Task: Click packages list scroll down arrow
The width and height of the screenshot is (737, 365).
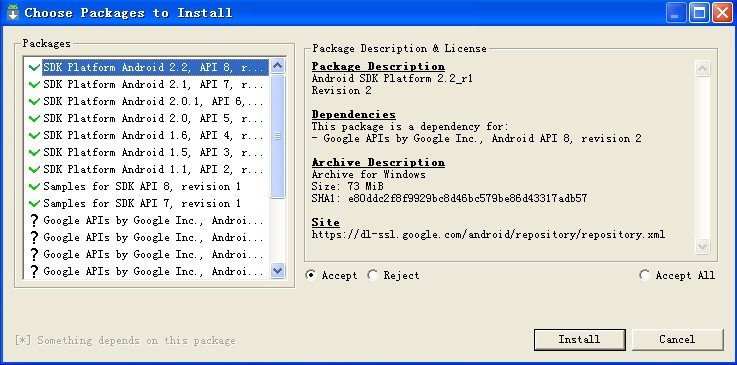Action: click(278, 271)
